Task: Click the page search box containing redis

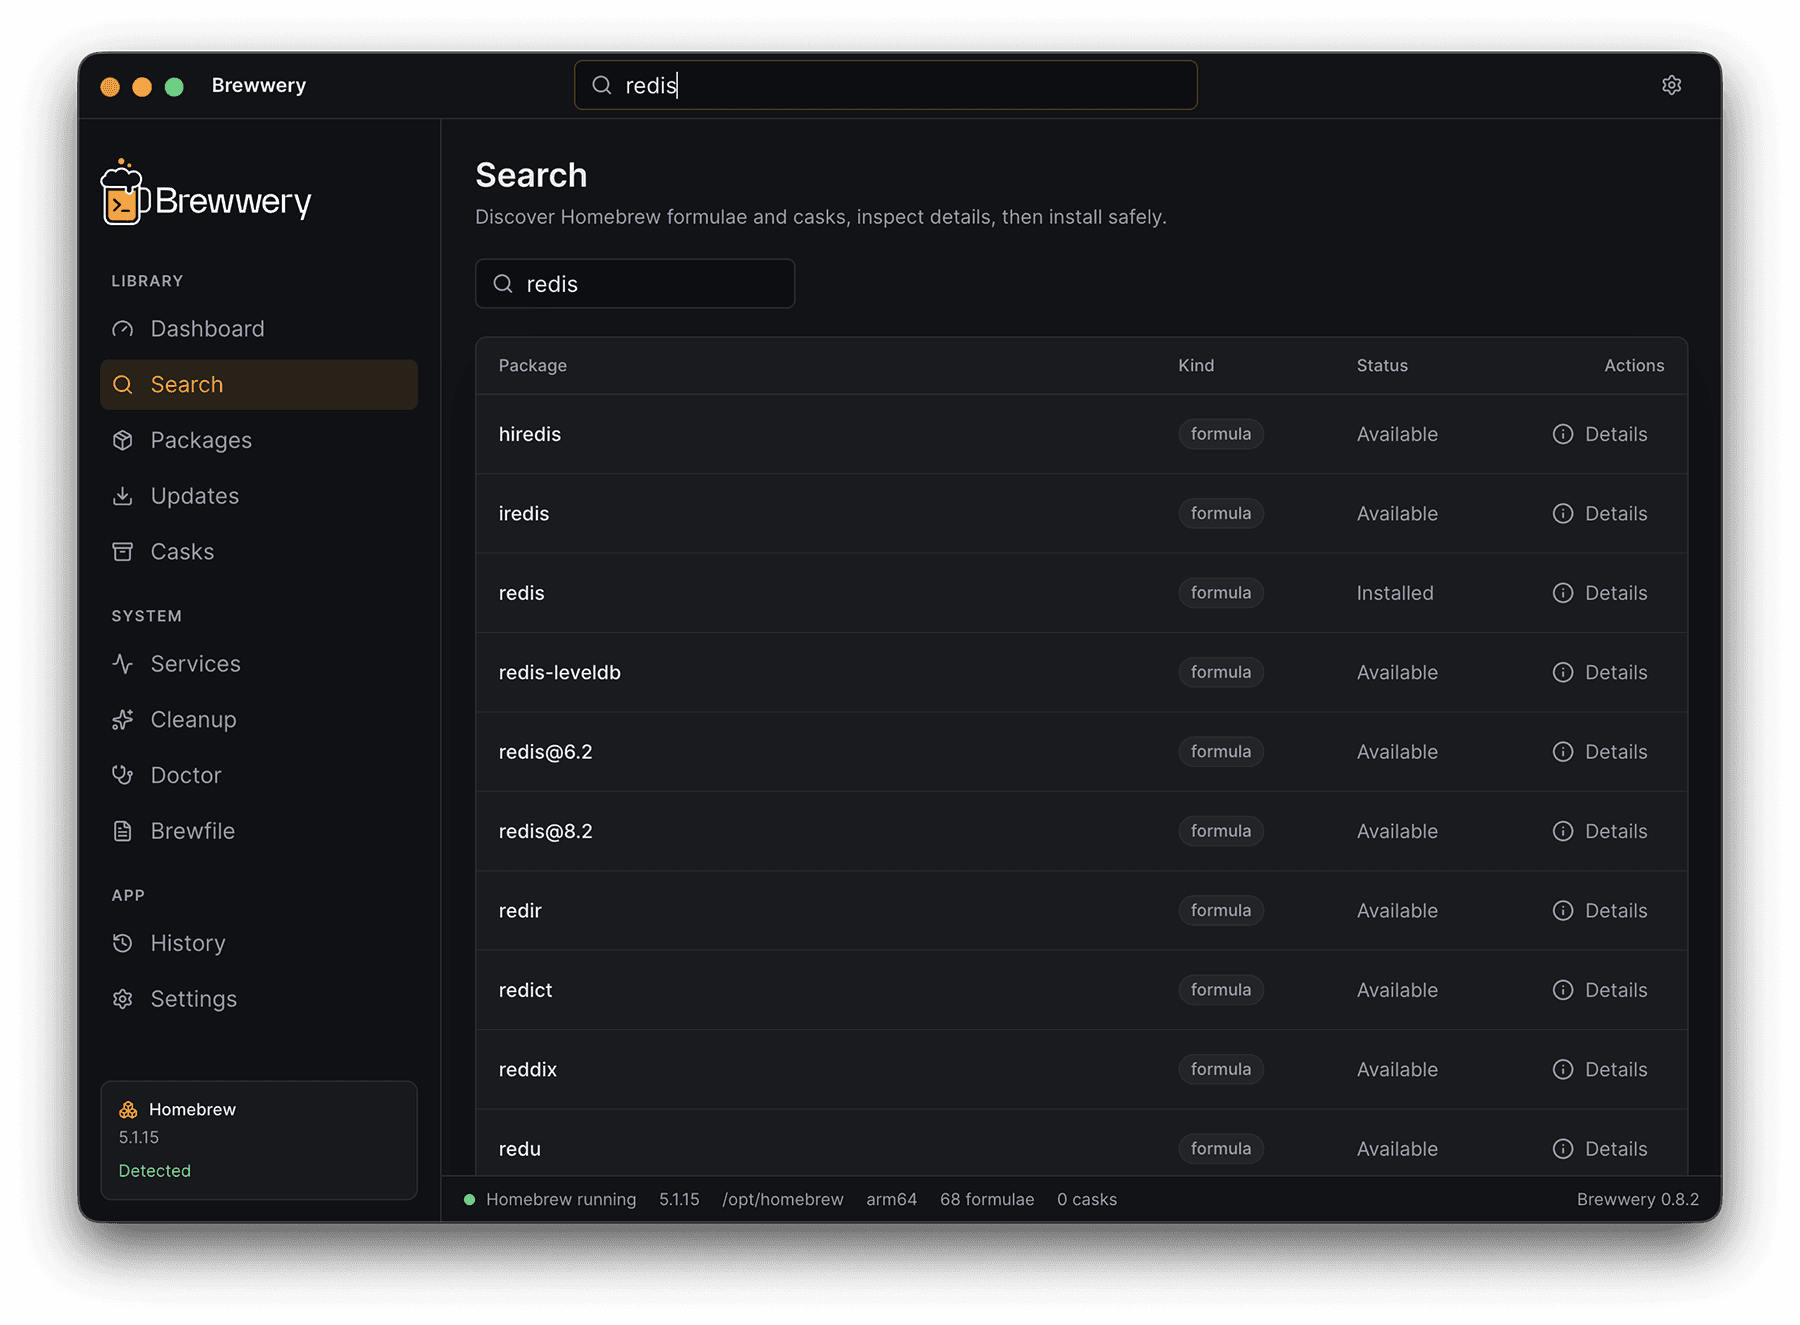Action: click(635, 284)
